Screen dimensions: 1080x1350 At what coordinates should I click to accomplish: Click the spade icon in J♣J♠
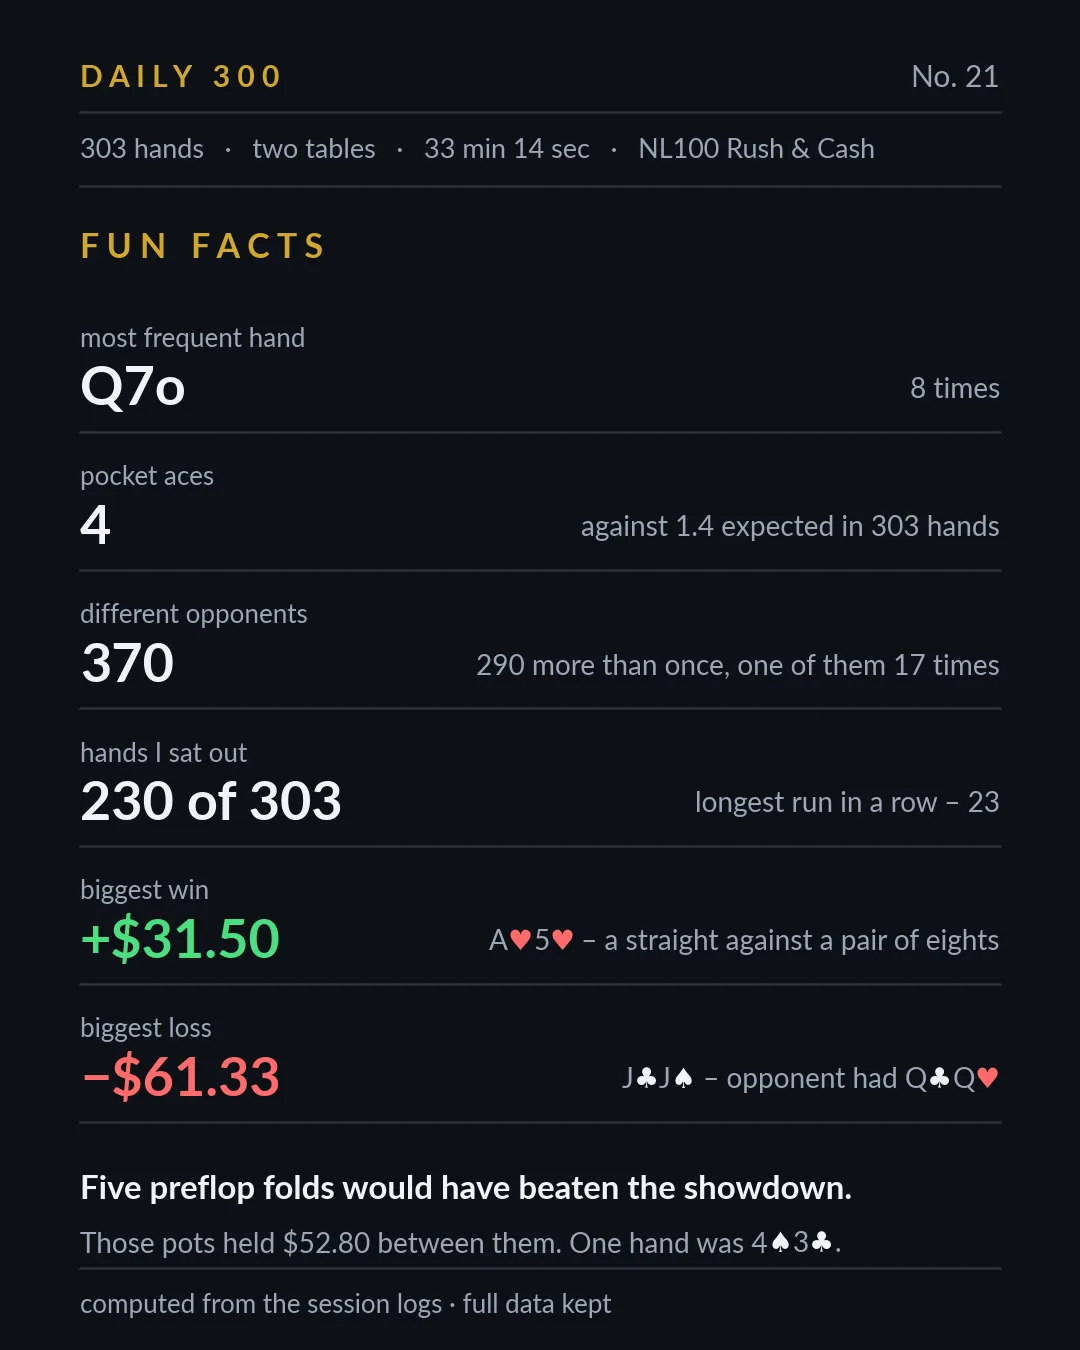point(683,1078)
